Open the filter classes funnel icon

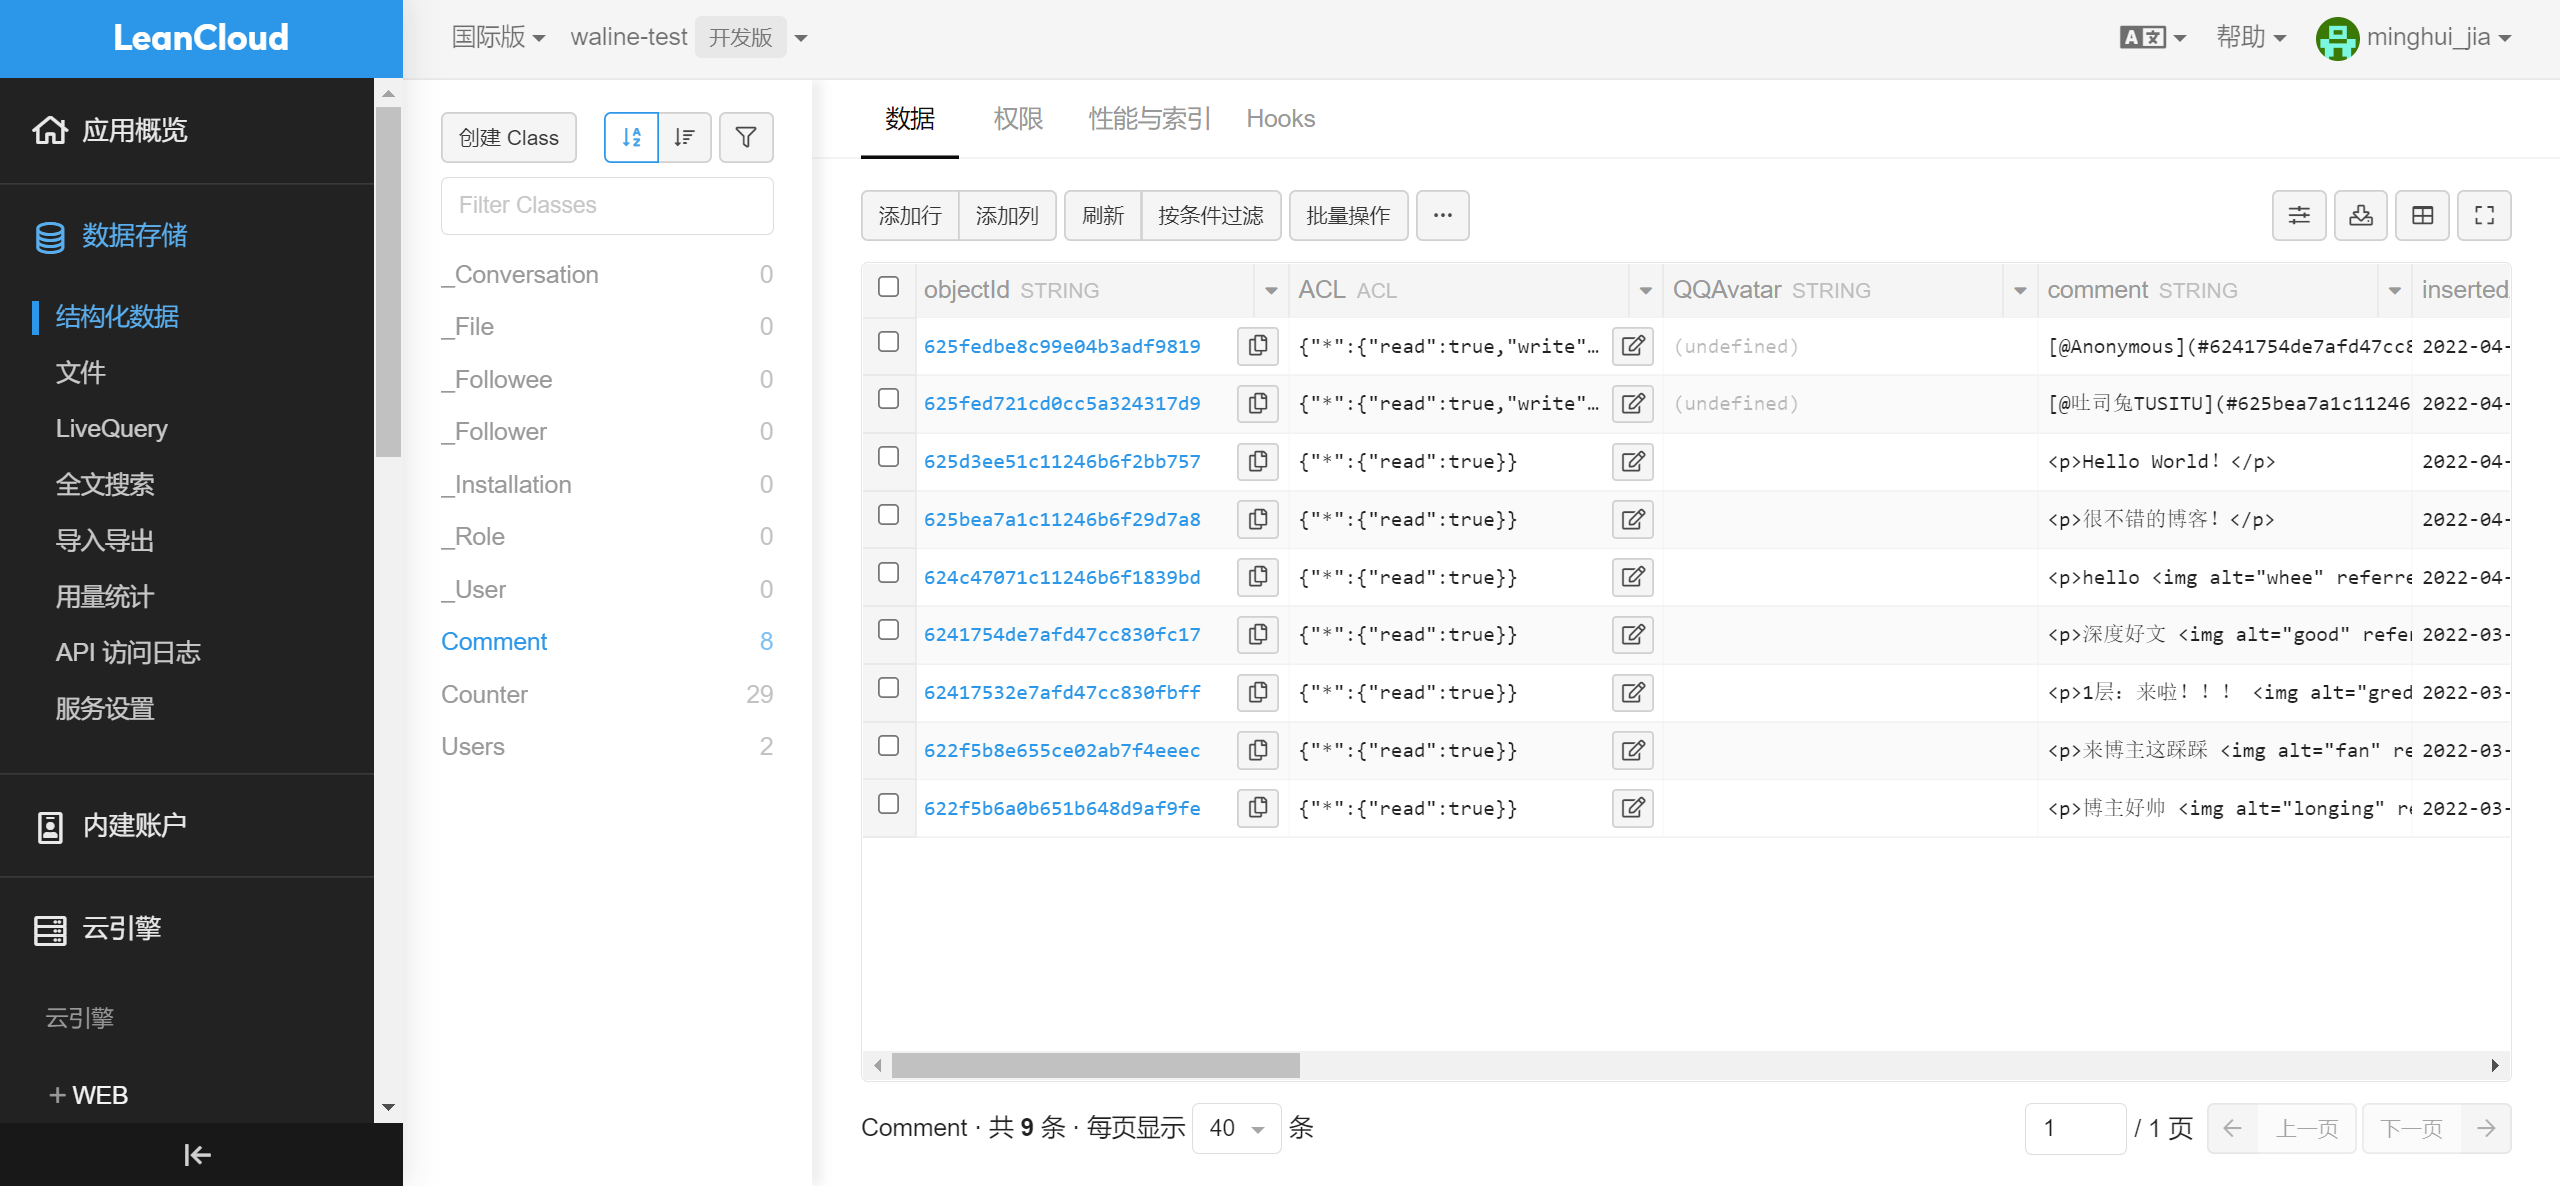pyautogui.click(x=746, y=137)
